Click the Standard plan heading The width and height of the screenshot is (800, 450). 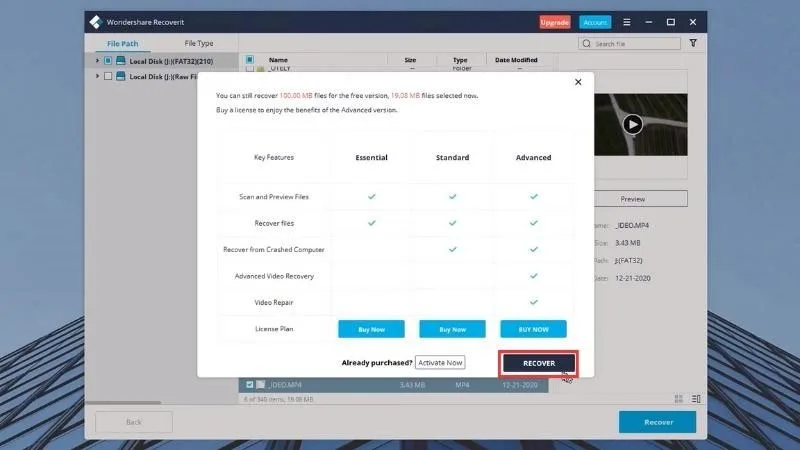(x=453, y=157)
